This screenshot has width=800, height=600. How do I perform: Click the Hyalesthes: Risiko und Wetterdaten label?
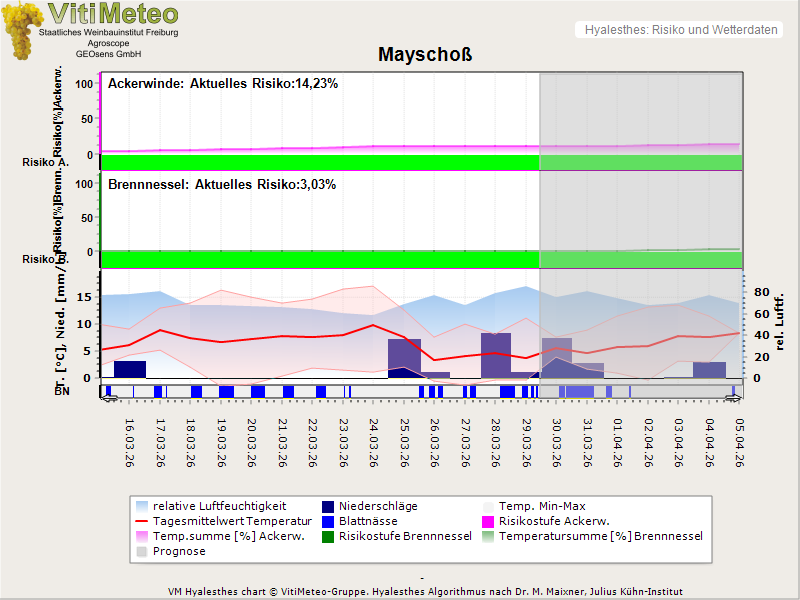(680, 30)
